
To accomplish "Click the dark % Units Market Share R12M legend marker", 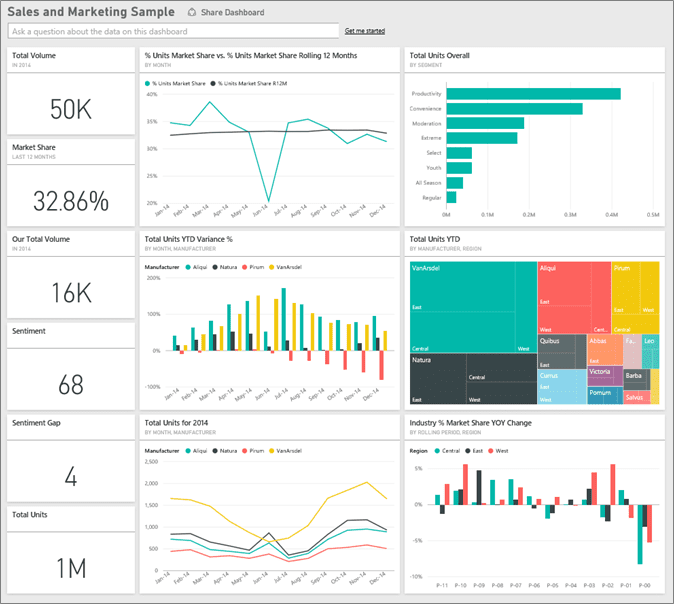I will 212,83.
